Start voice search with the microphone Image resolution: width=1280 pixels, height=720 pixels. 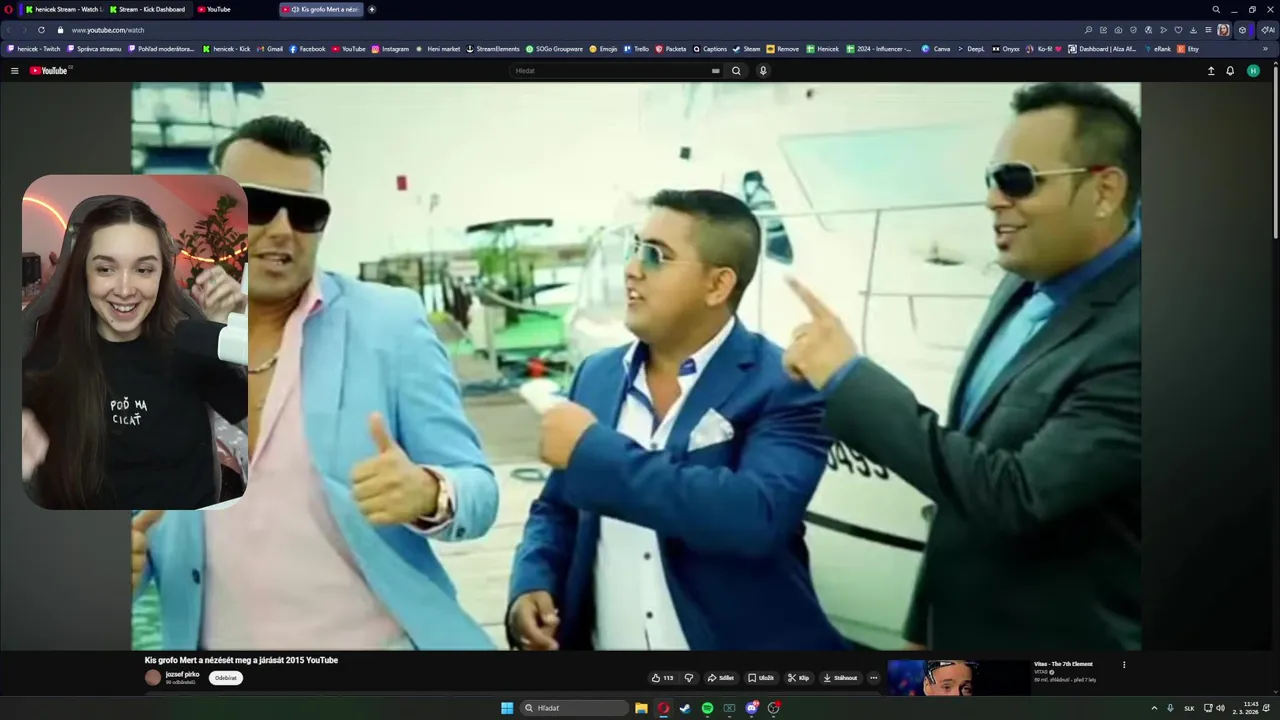point(763,71)
